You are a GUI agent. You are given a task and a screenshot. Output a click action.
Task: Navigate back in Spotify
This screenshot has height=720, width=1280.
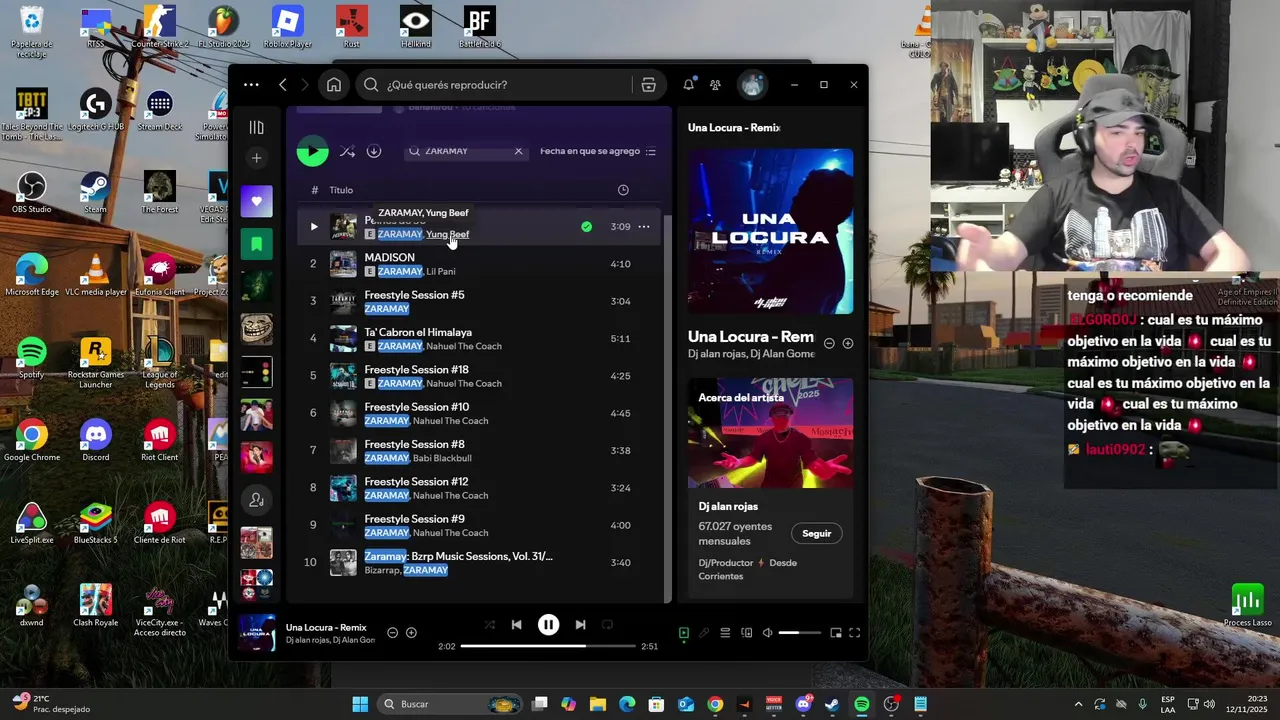[283, 85]
